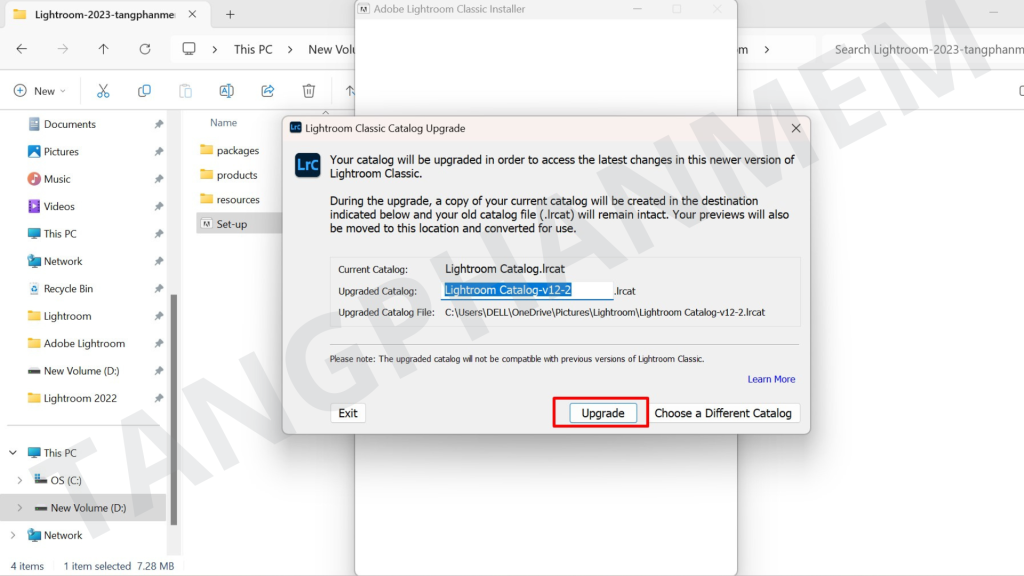Click the Delete trash icon
Image resolution: width=1024 pixels, height=576 pixels.
click(x=309, y=91)
